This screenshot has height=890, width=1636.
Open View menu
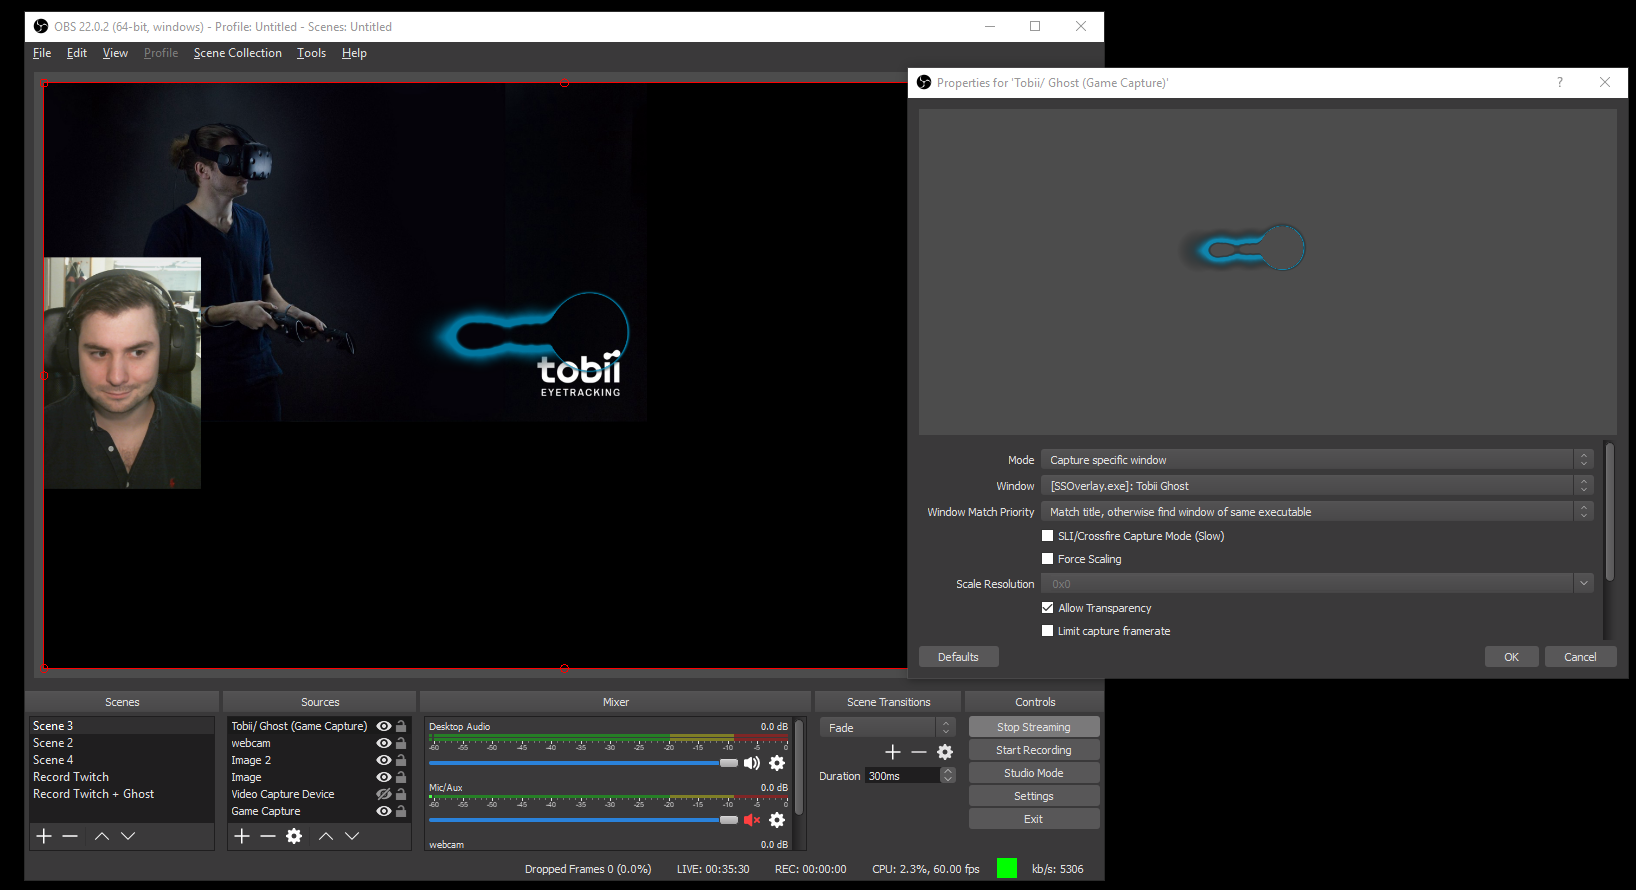tap(115, 53)
